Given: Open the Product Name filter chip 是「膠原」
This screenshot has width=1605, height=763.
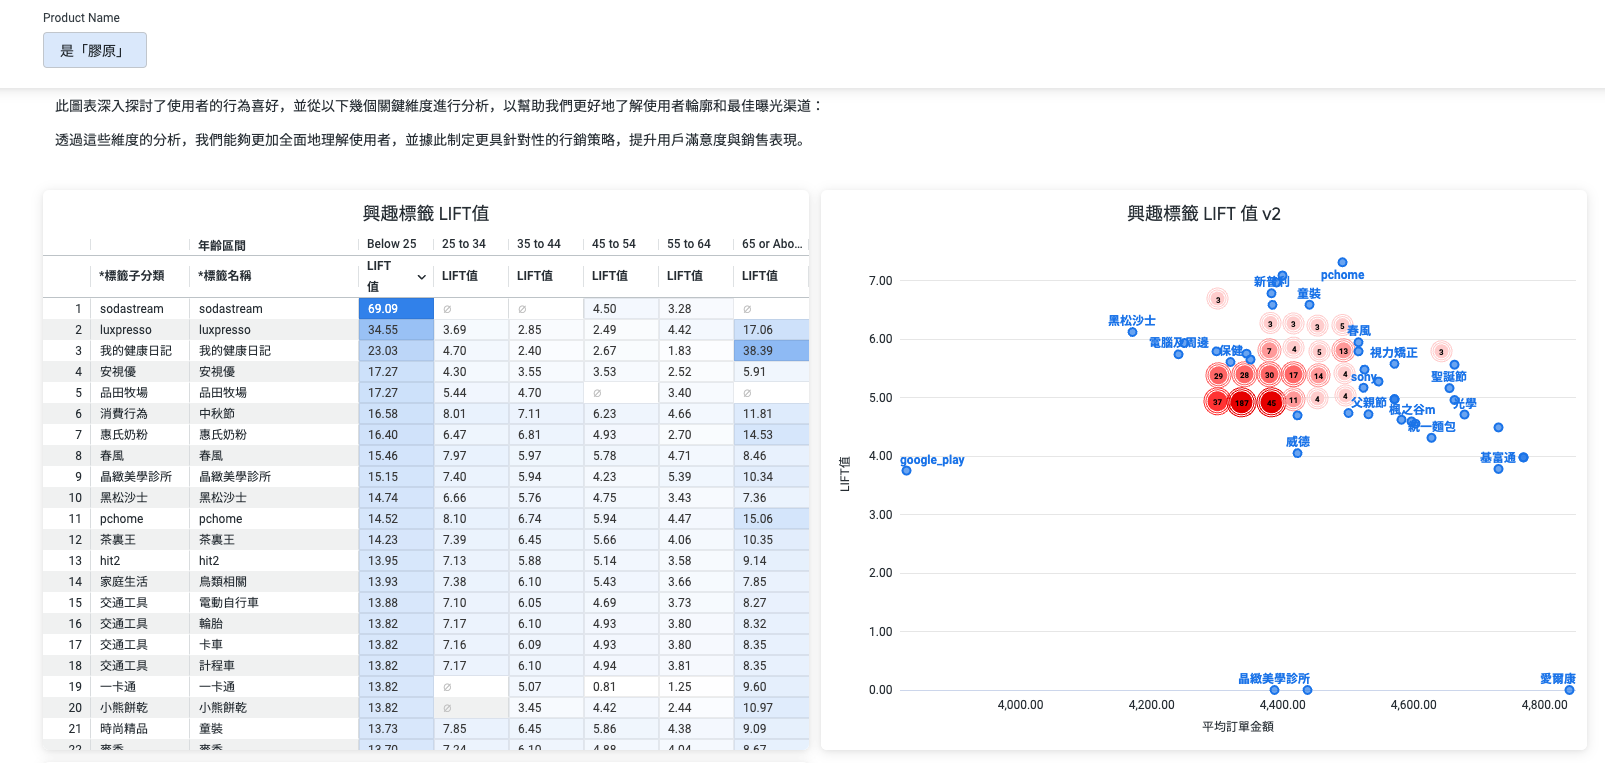Looking at the screenshot, I should (95, 50).
